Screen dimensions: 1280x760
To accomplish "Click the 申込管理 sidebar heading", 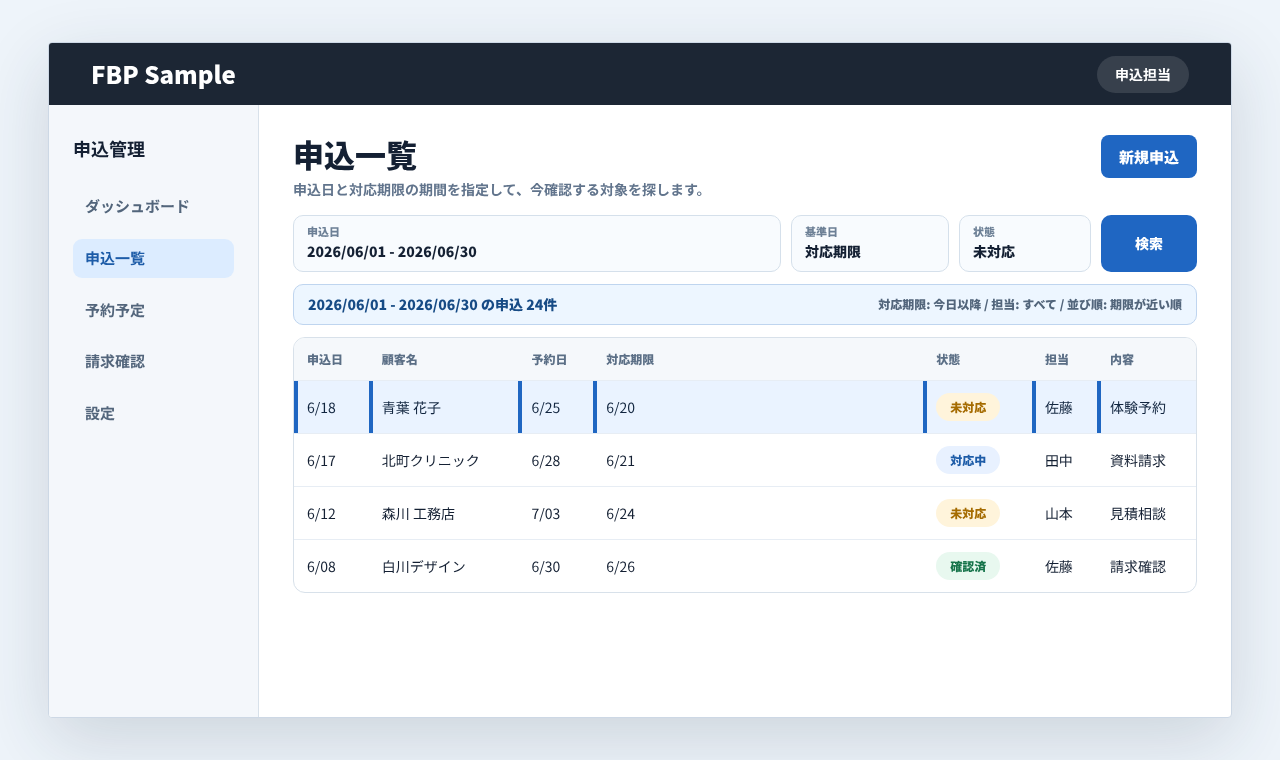I will click(x=109, y=150).
